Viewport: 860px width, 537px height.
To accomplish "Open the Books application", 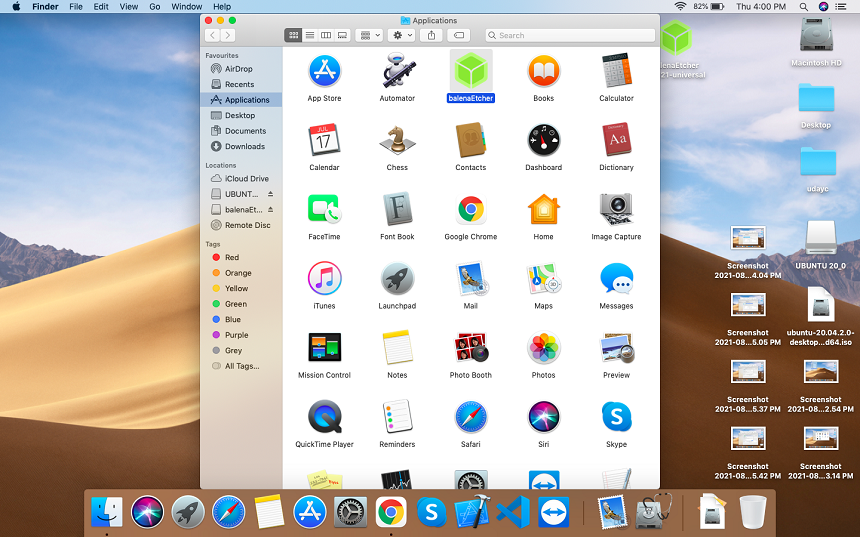I will point(544,71).
